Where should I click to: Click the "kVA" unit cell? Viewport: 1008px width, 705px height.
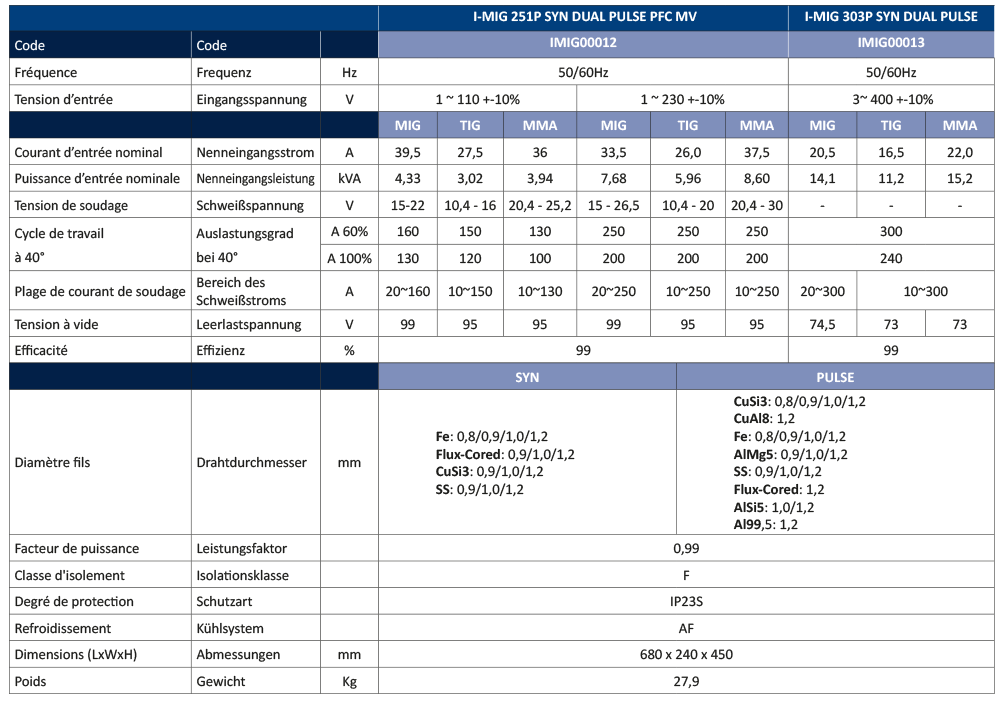click(349, 179)
